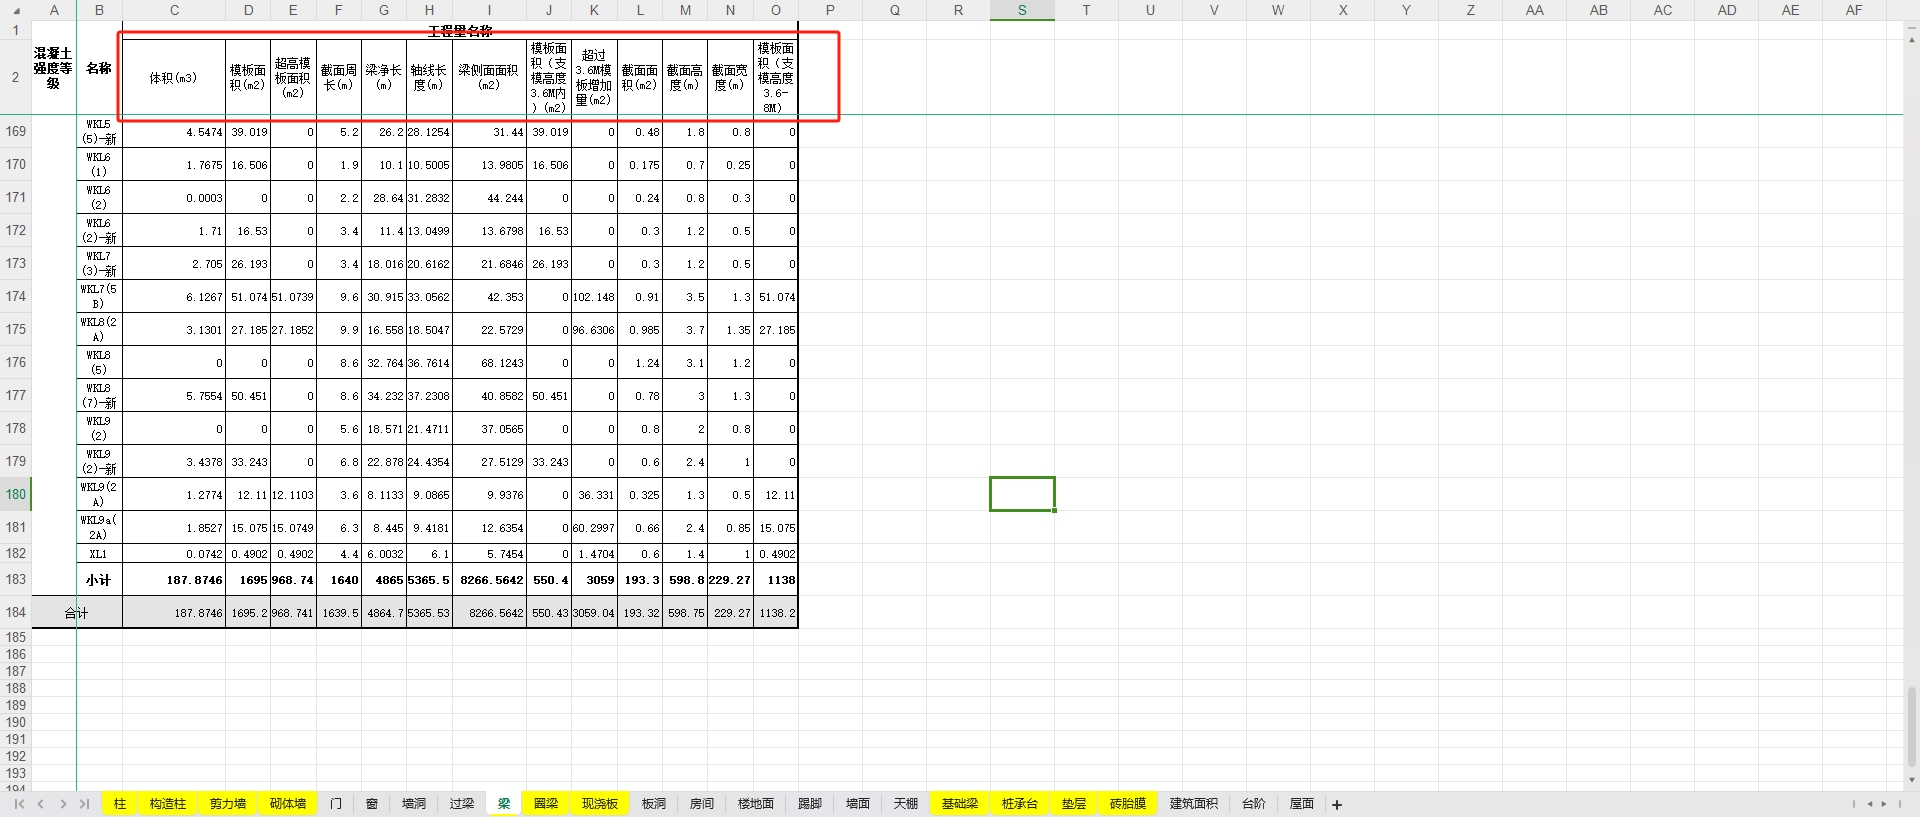
Task: Select row 180 header
Action: pos(16,494)
